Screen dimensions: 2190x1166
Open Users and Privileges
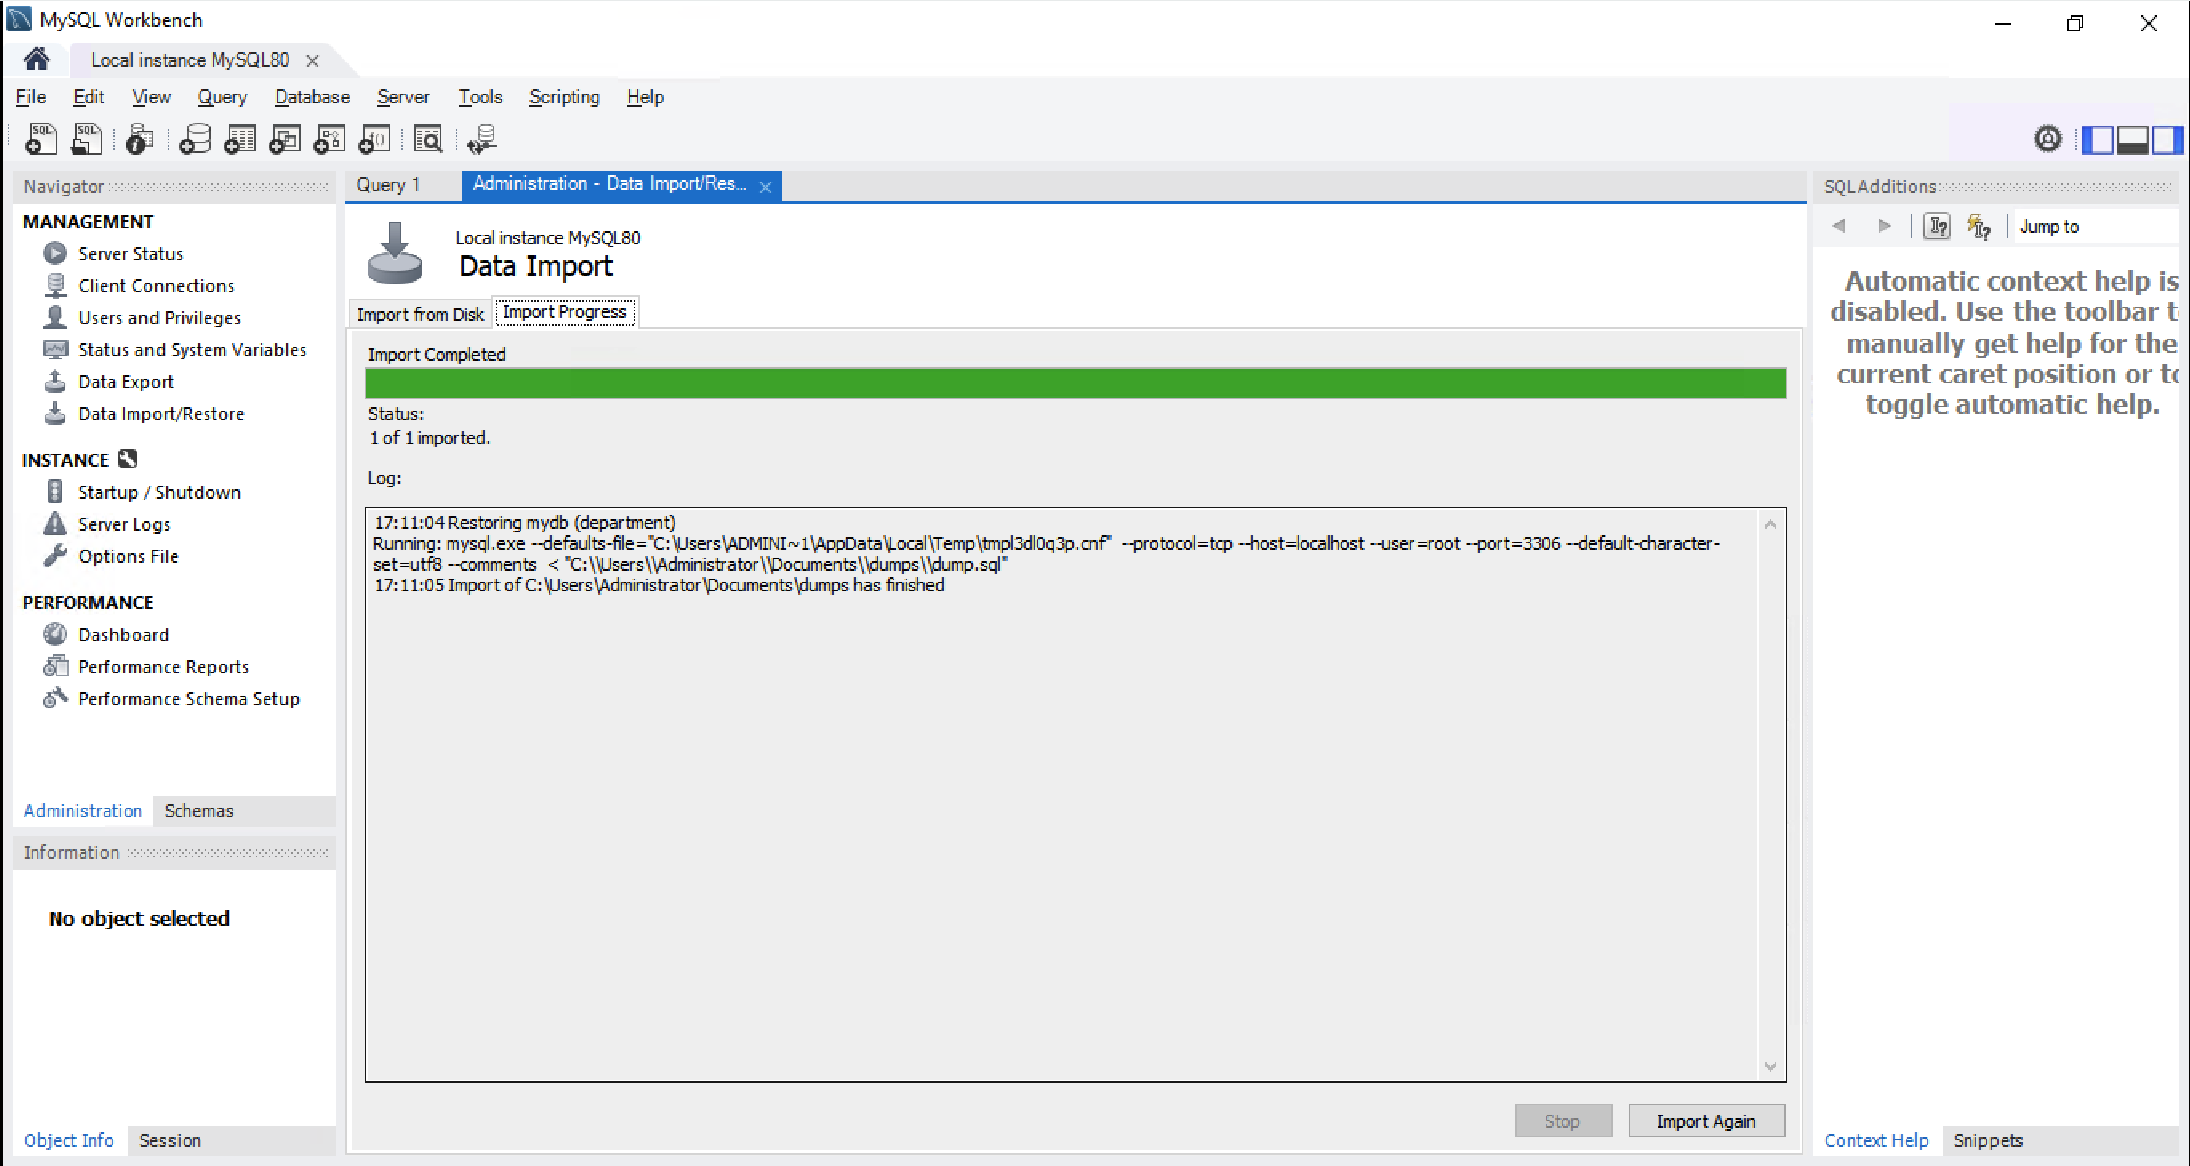coord(159,318)
